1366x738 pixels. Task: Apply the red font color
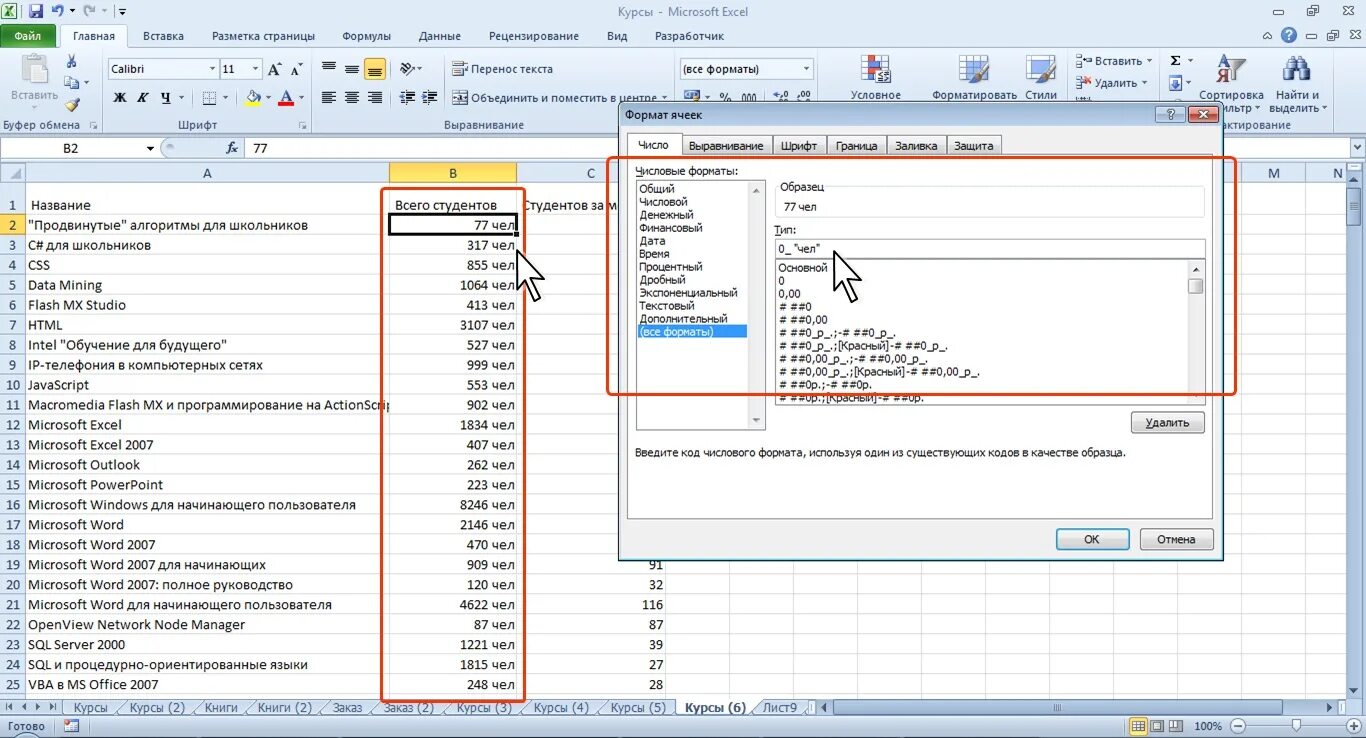(286, 98)
